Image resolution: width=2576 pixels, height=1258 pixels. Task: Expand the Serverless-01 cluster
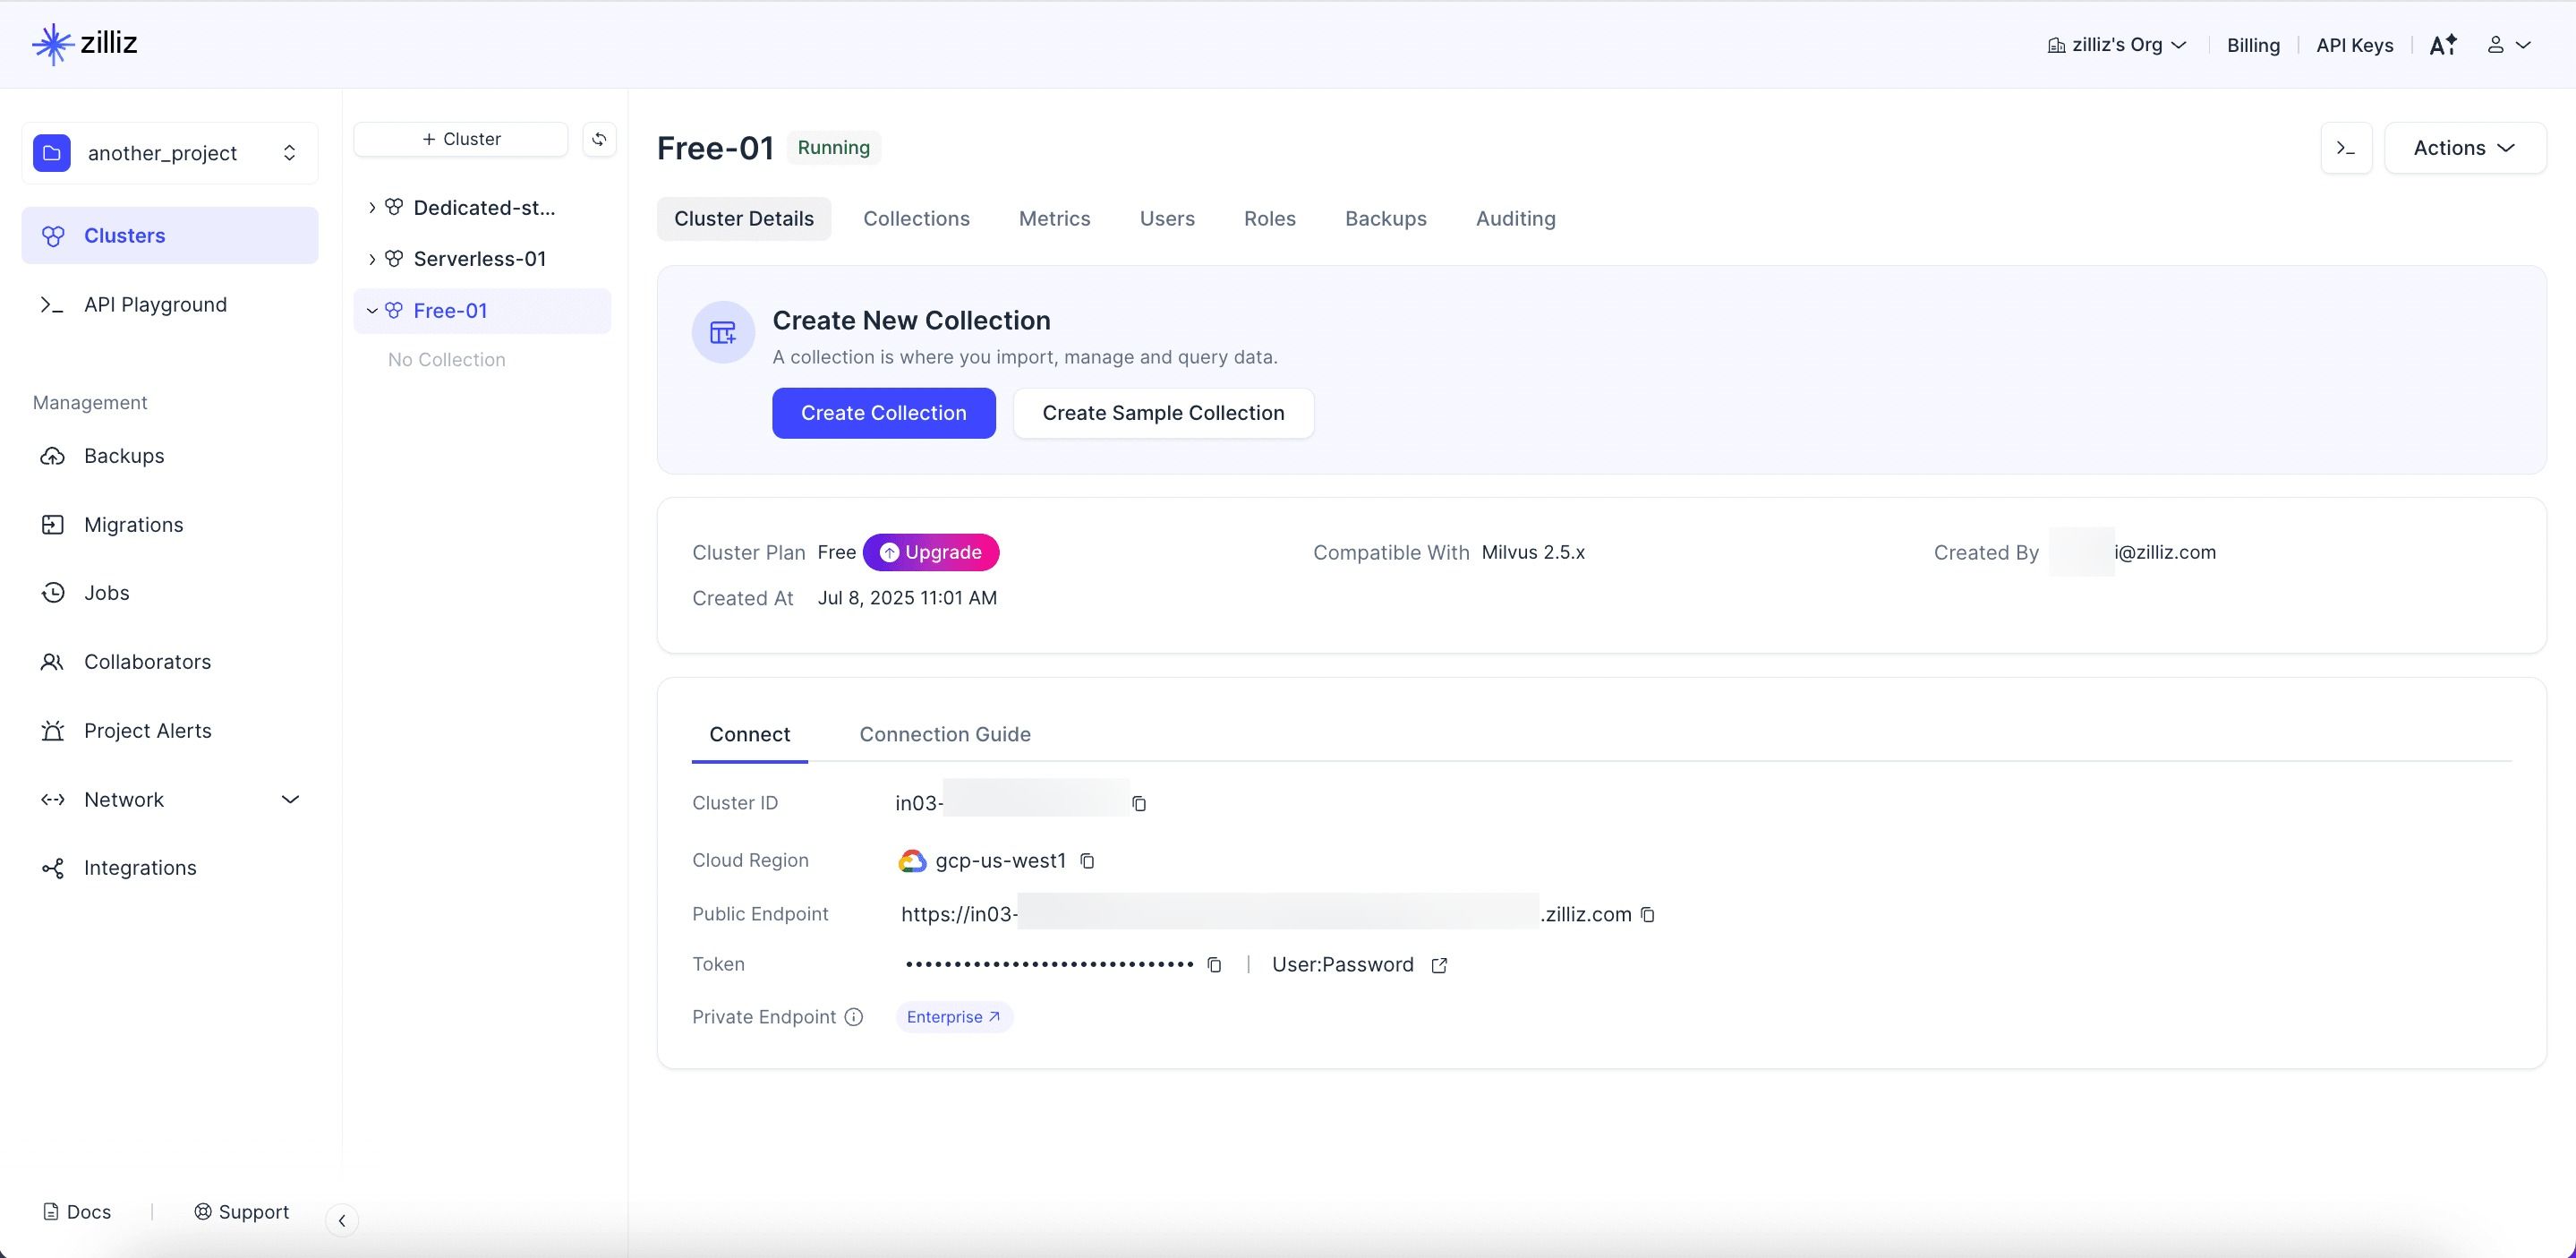click(372, 259)
